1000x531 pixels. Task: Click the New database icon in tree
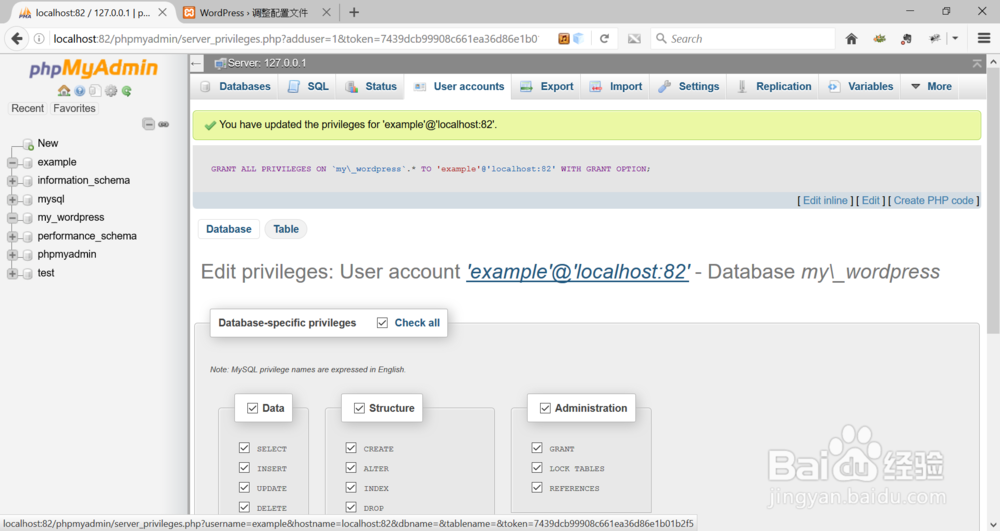[27, 144]
